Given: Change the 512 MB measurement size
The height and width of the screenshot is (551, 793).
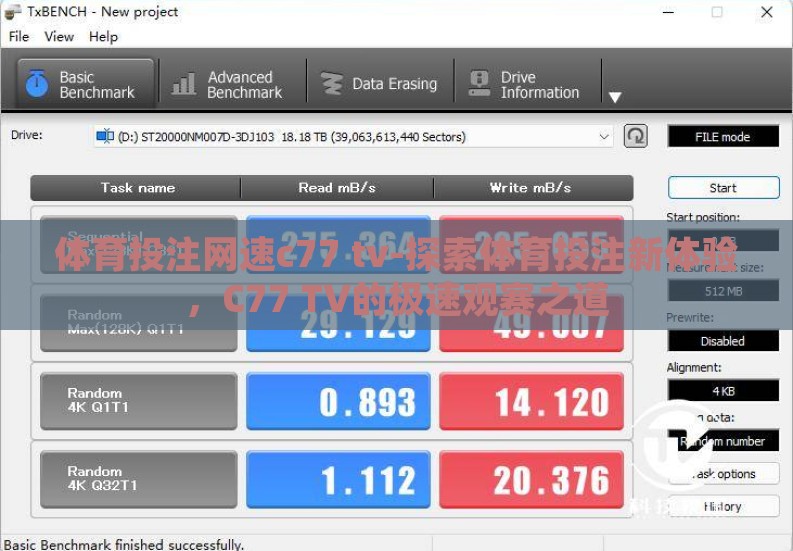Looking at the screenshot, I should tap(723, 291).
